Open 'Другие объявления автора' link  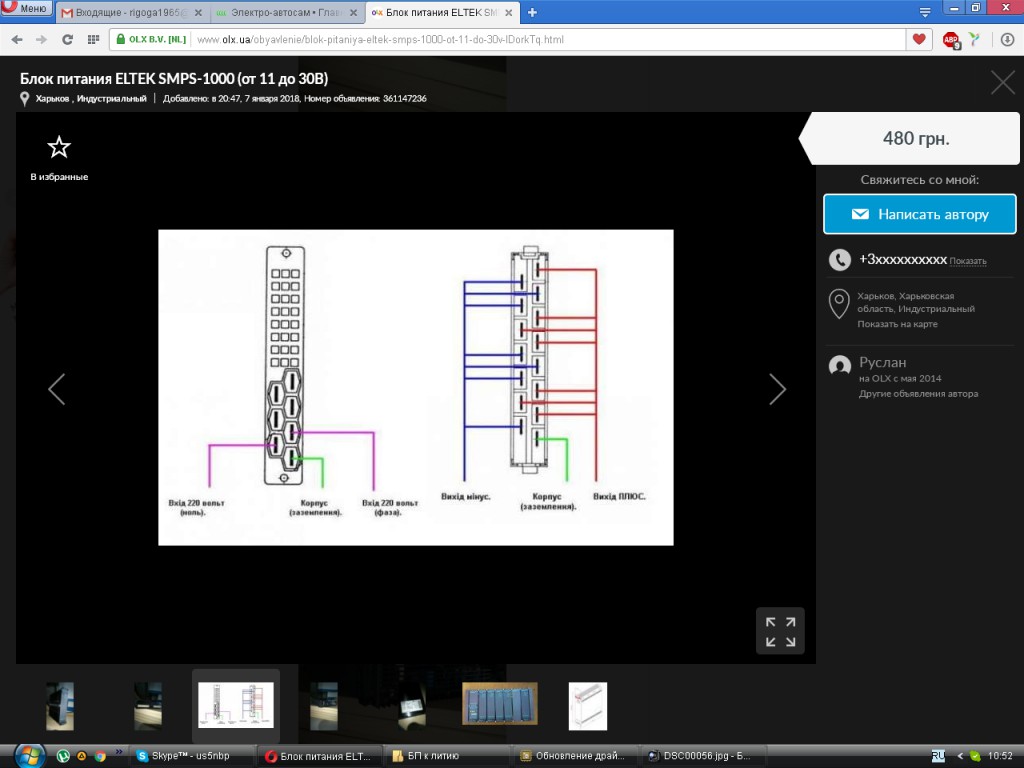pyautogui.click(x=918, y=393)
